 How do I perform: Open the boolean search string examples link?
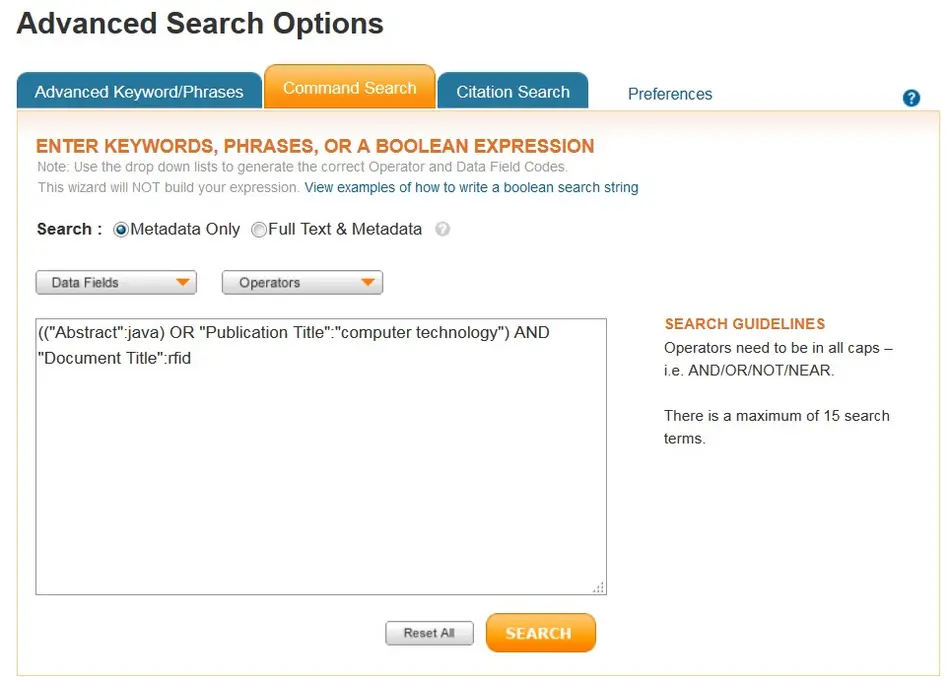(471, 187)
